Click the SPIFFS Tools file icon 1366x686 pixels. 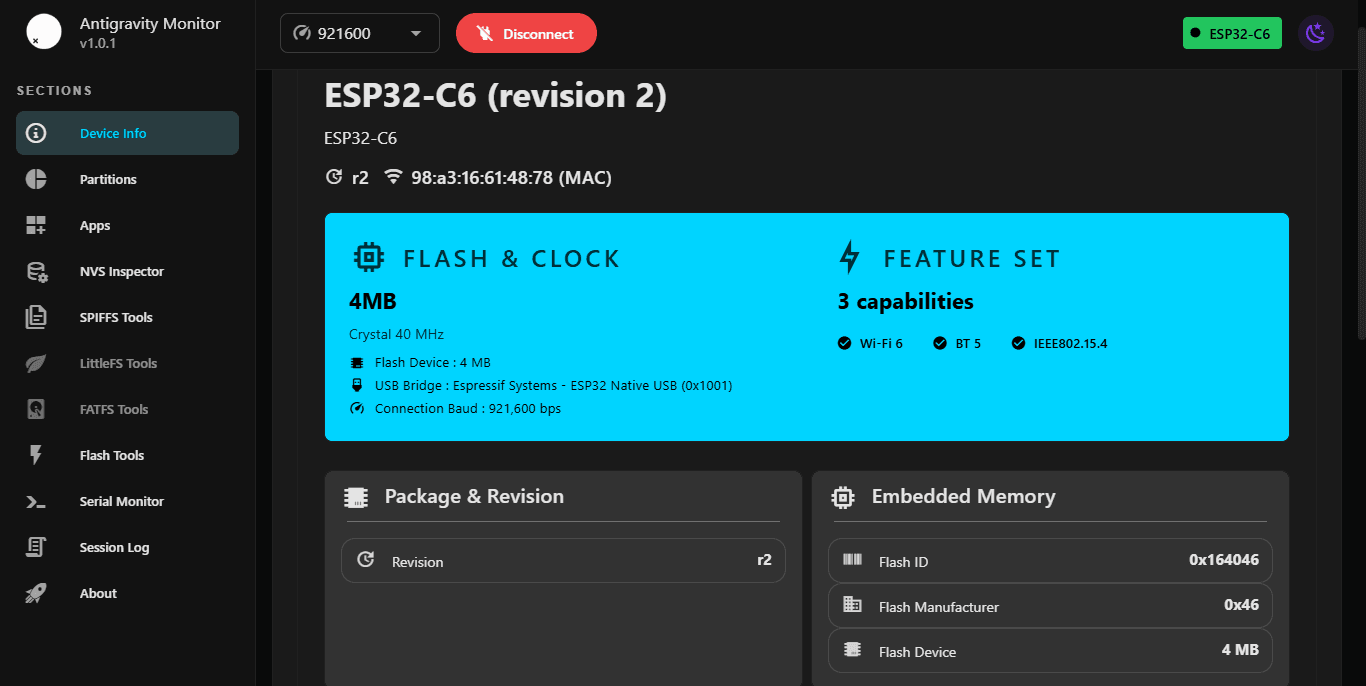point(36,317)
